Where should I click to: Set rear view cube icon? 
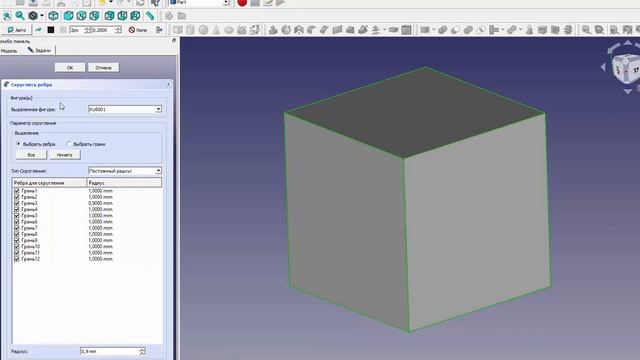coord(109,16)
